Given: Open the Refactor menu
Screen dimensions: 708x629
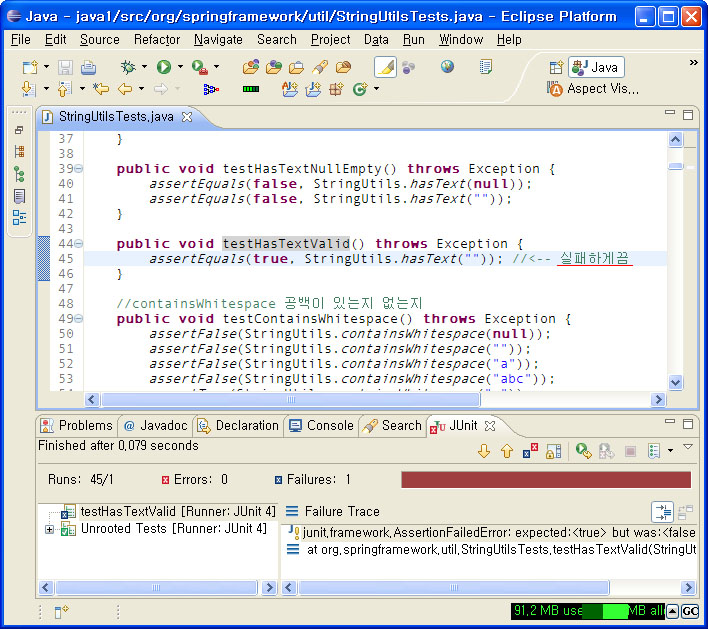Looking at the screenshot, I should point(157,40).
